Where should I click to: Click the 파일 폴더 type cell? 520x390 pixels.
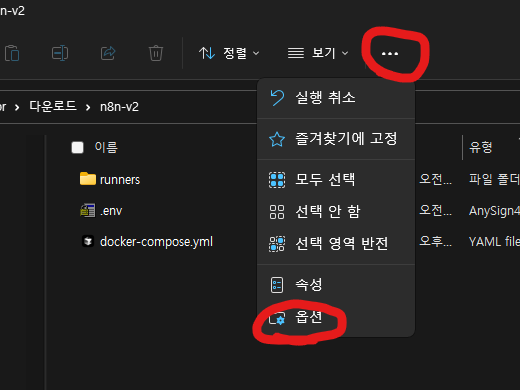point(494,180)
